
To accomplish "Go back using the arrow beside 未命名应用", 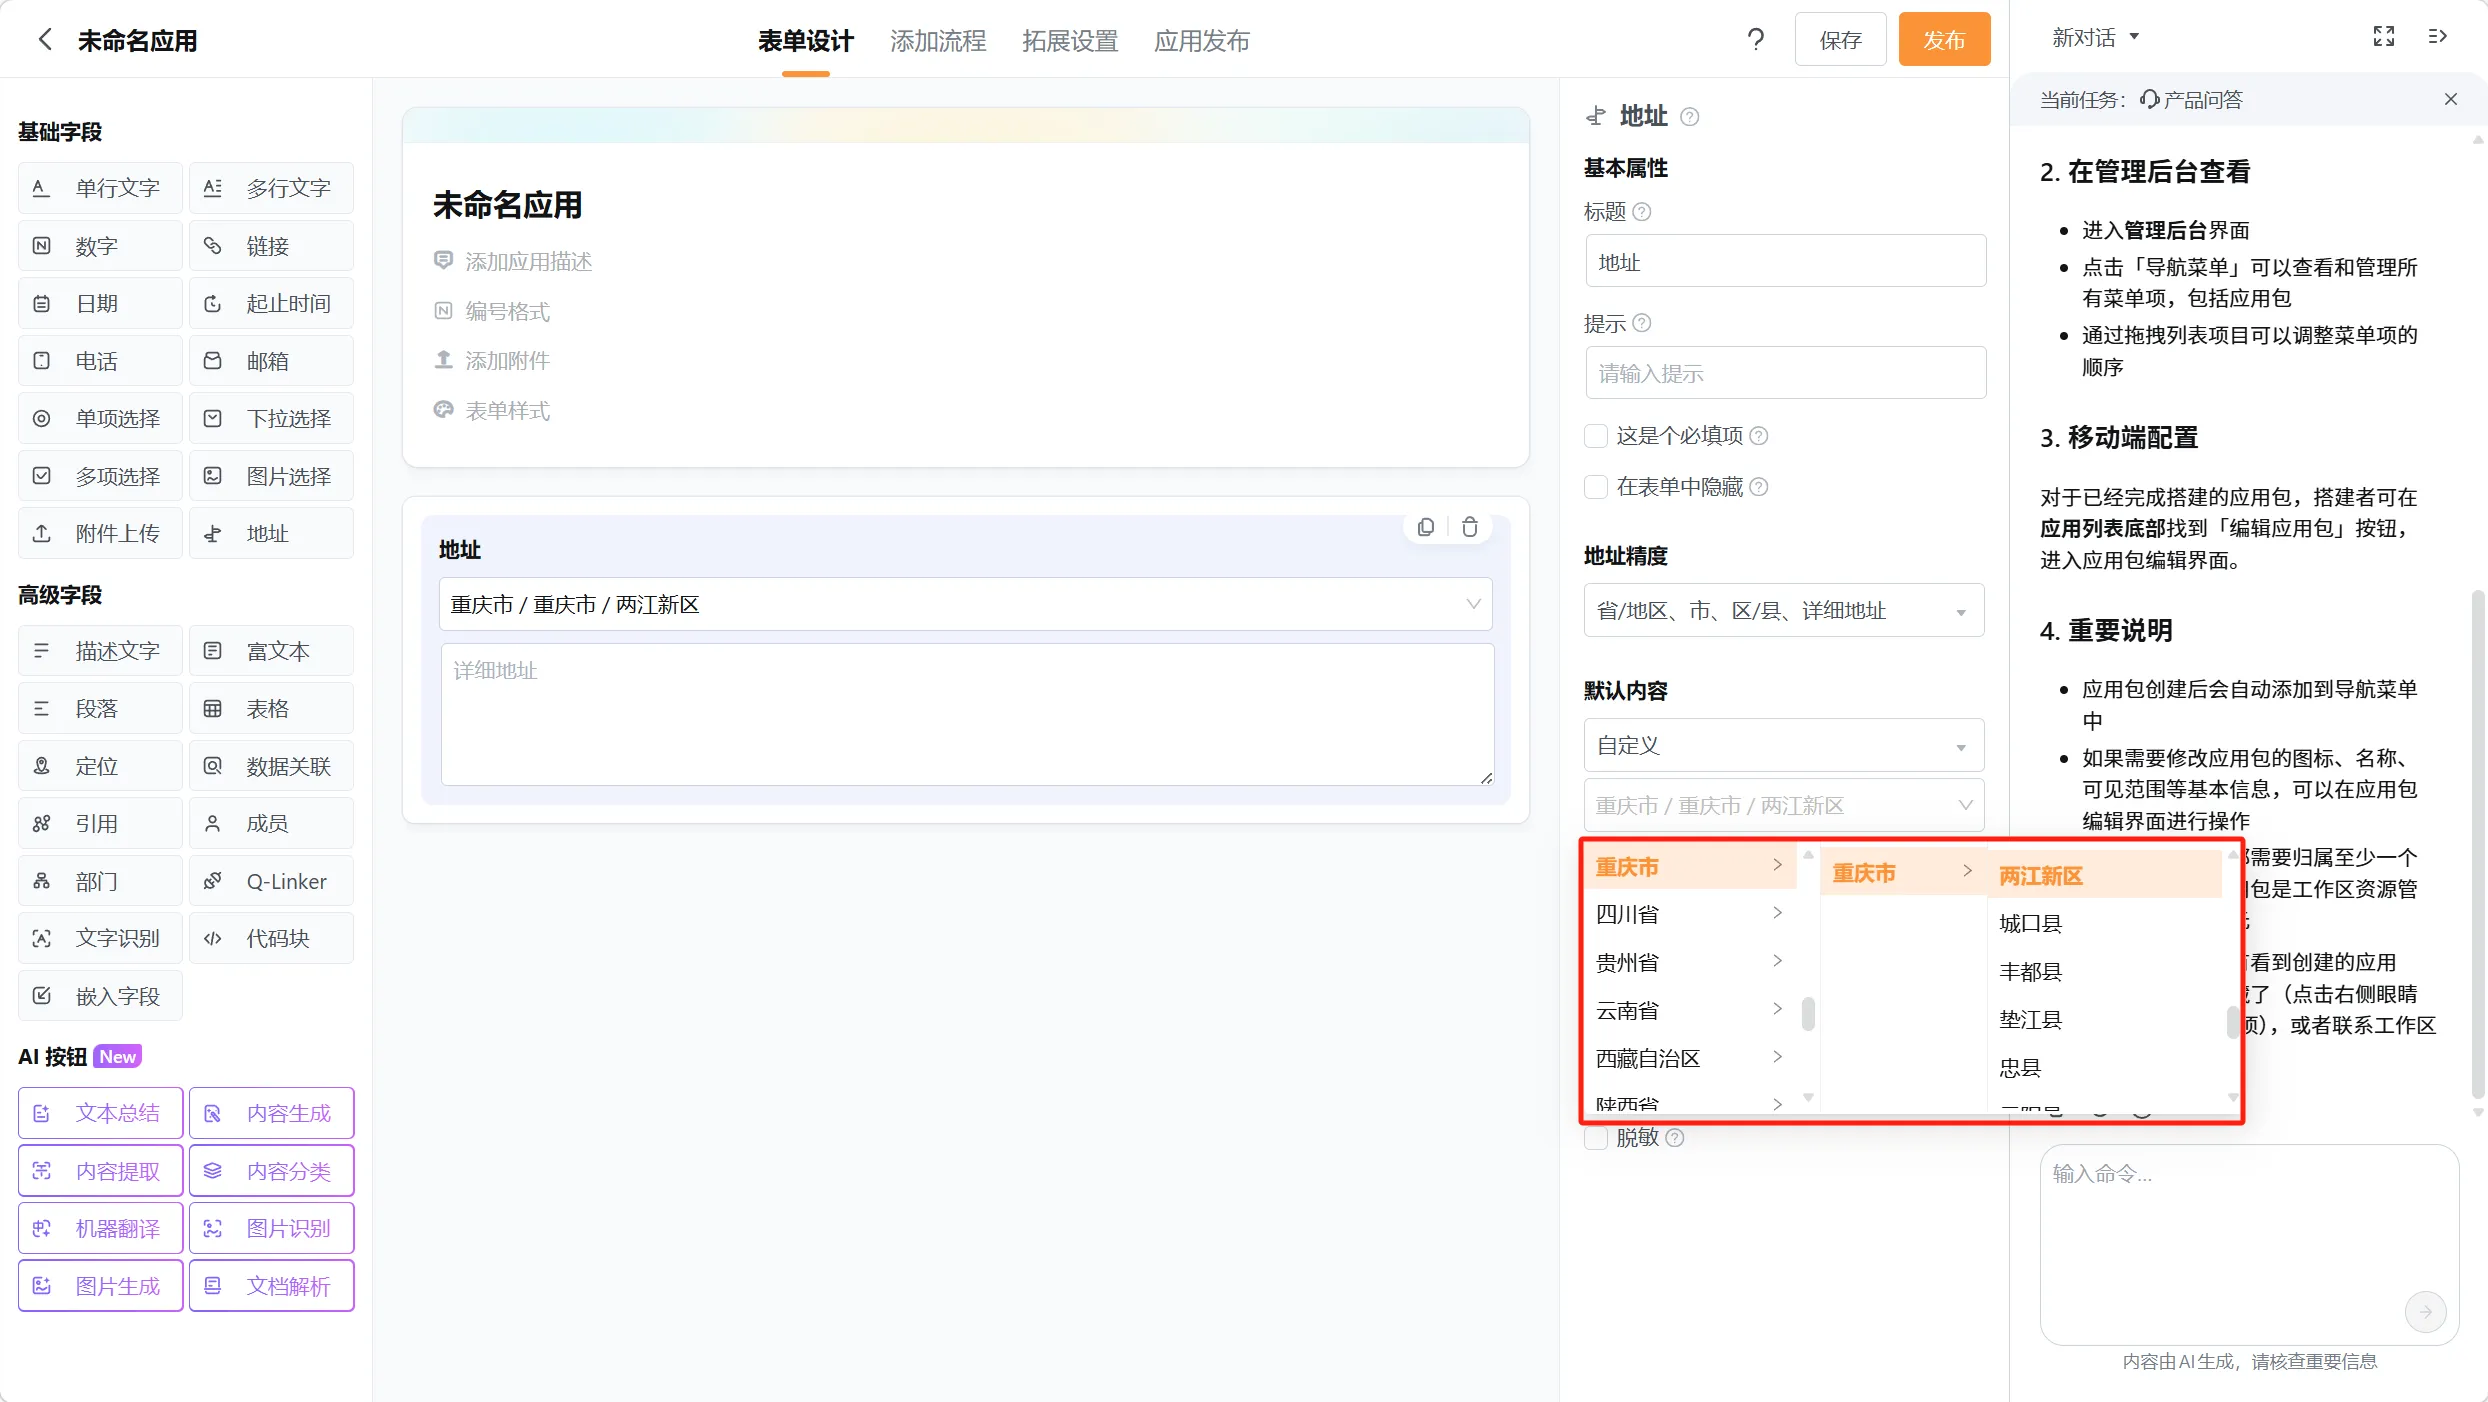I will 44,40.
